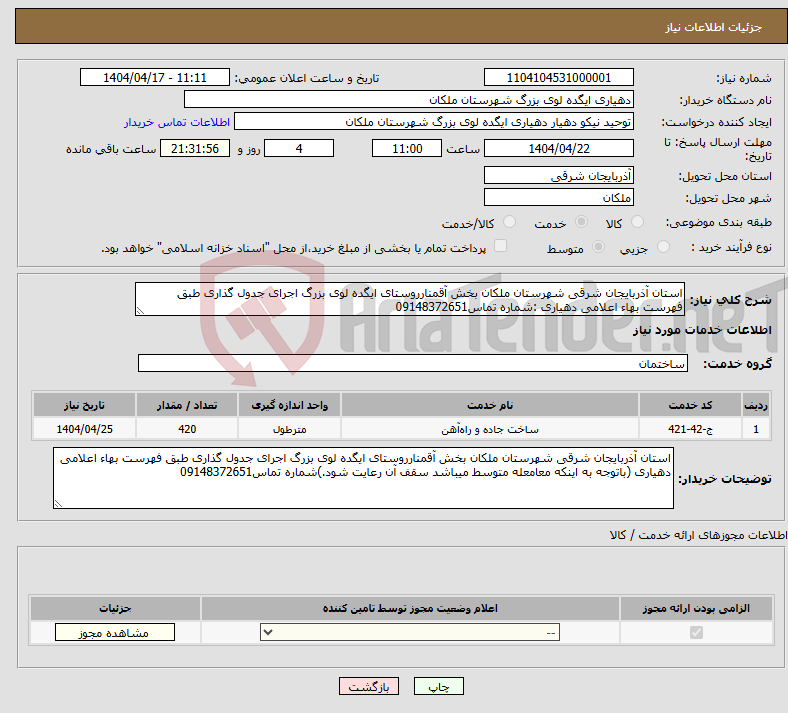Click the unit cell مترطول
788x713 pixels.
(289, 429)
